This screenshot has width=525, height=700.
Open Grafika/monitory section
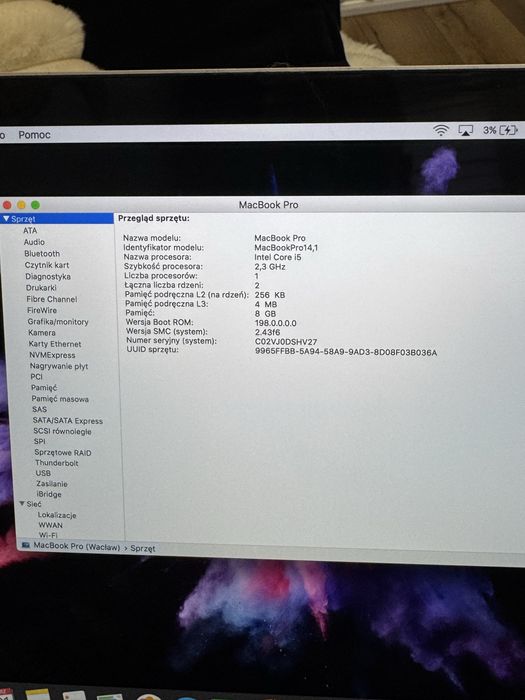pos(58,321)
